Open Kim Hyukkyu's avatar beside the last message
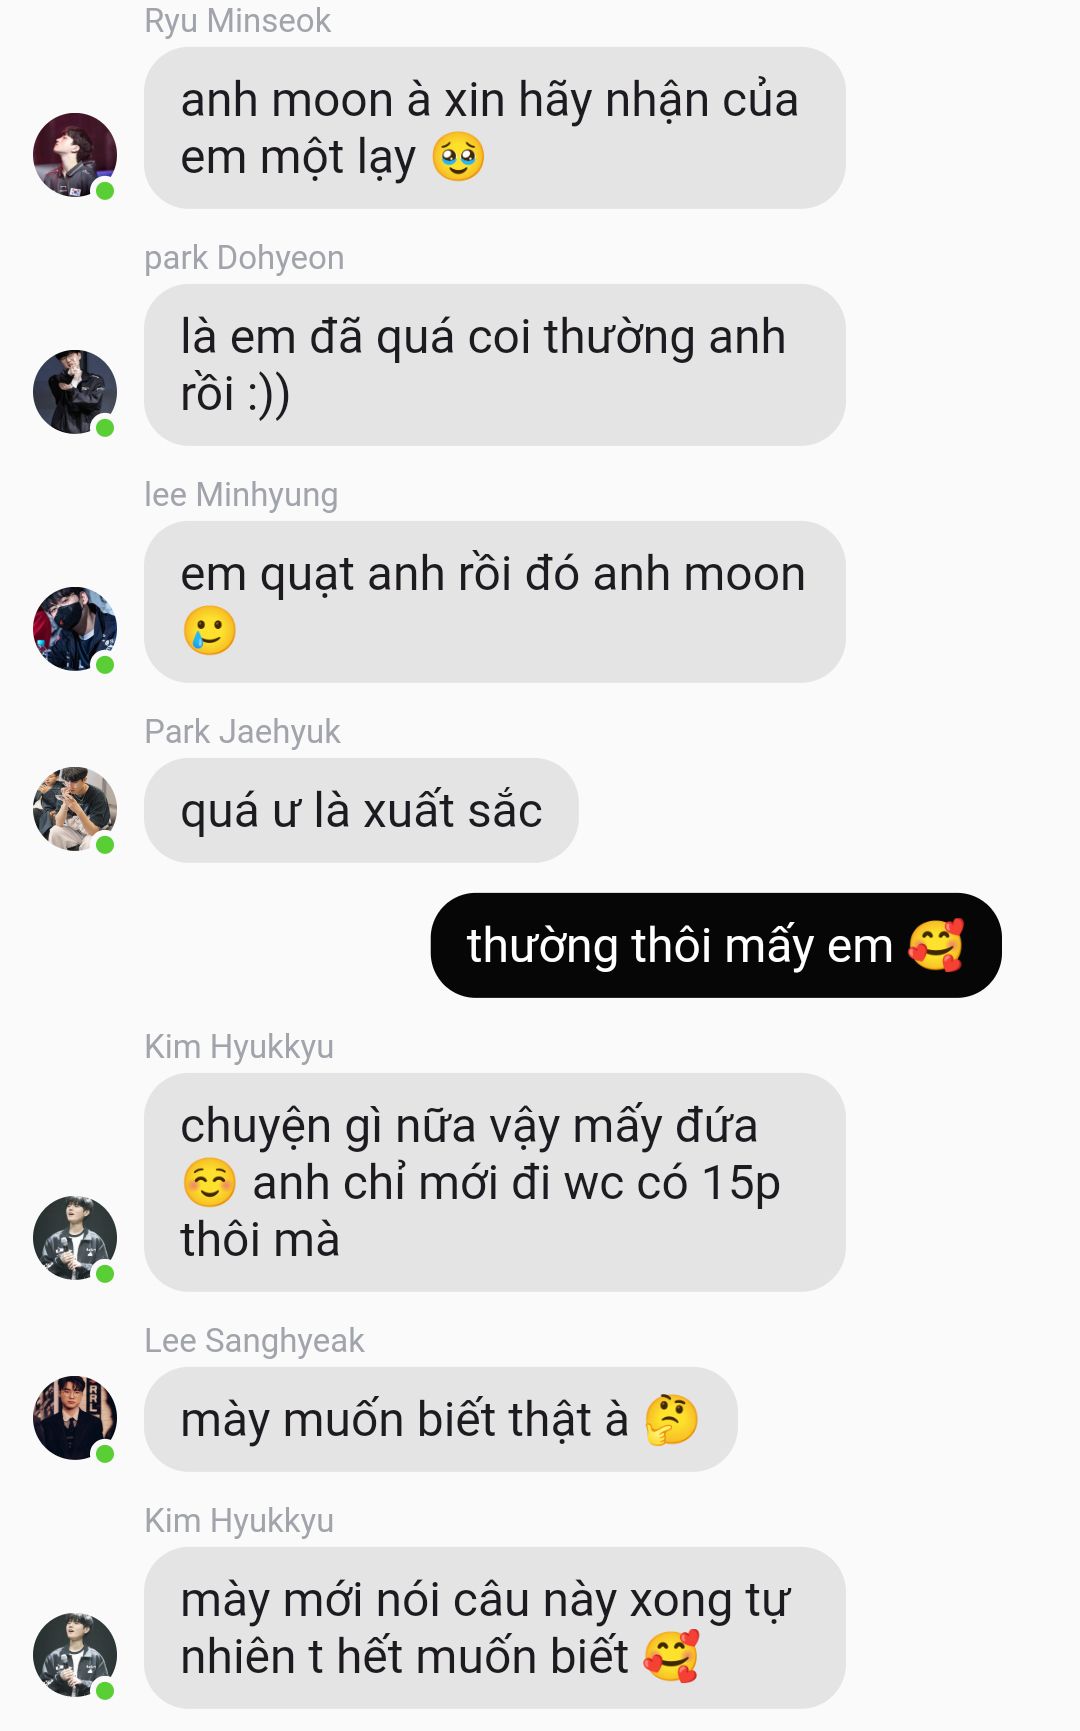The image size is (1080, 1731). click(x=75, y=1655)
